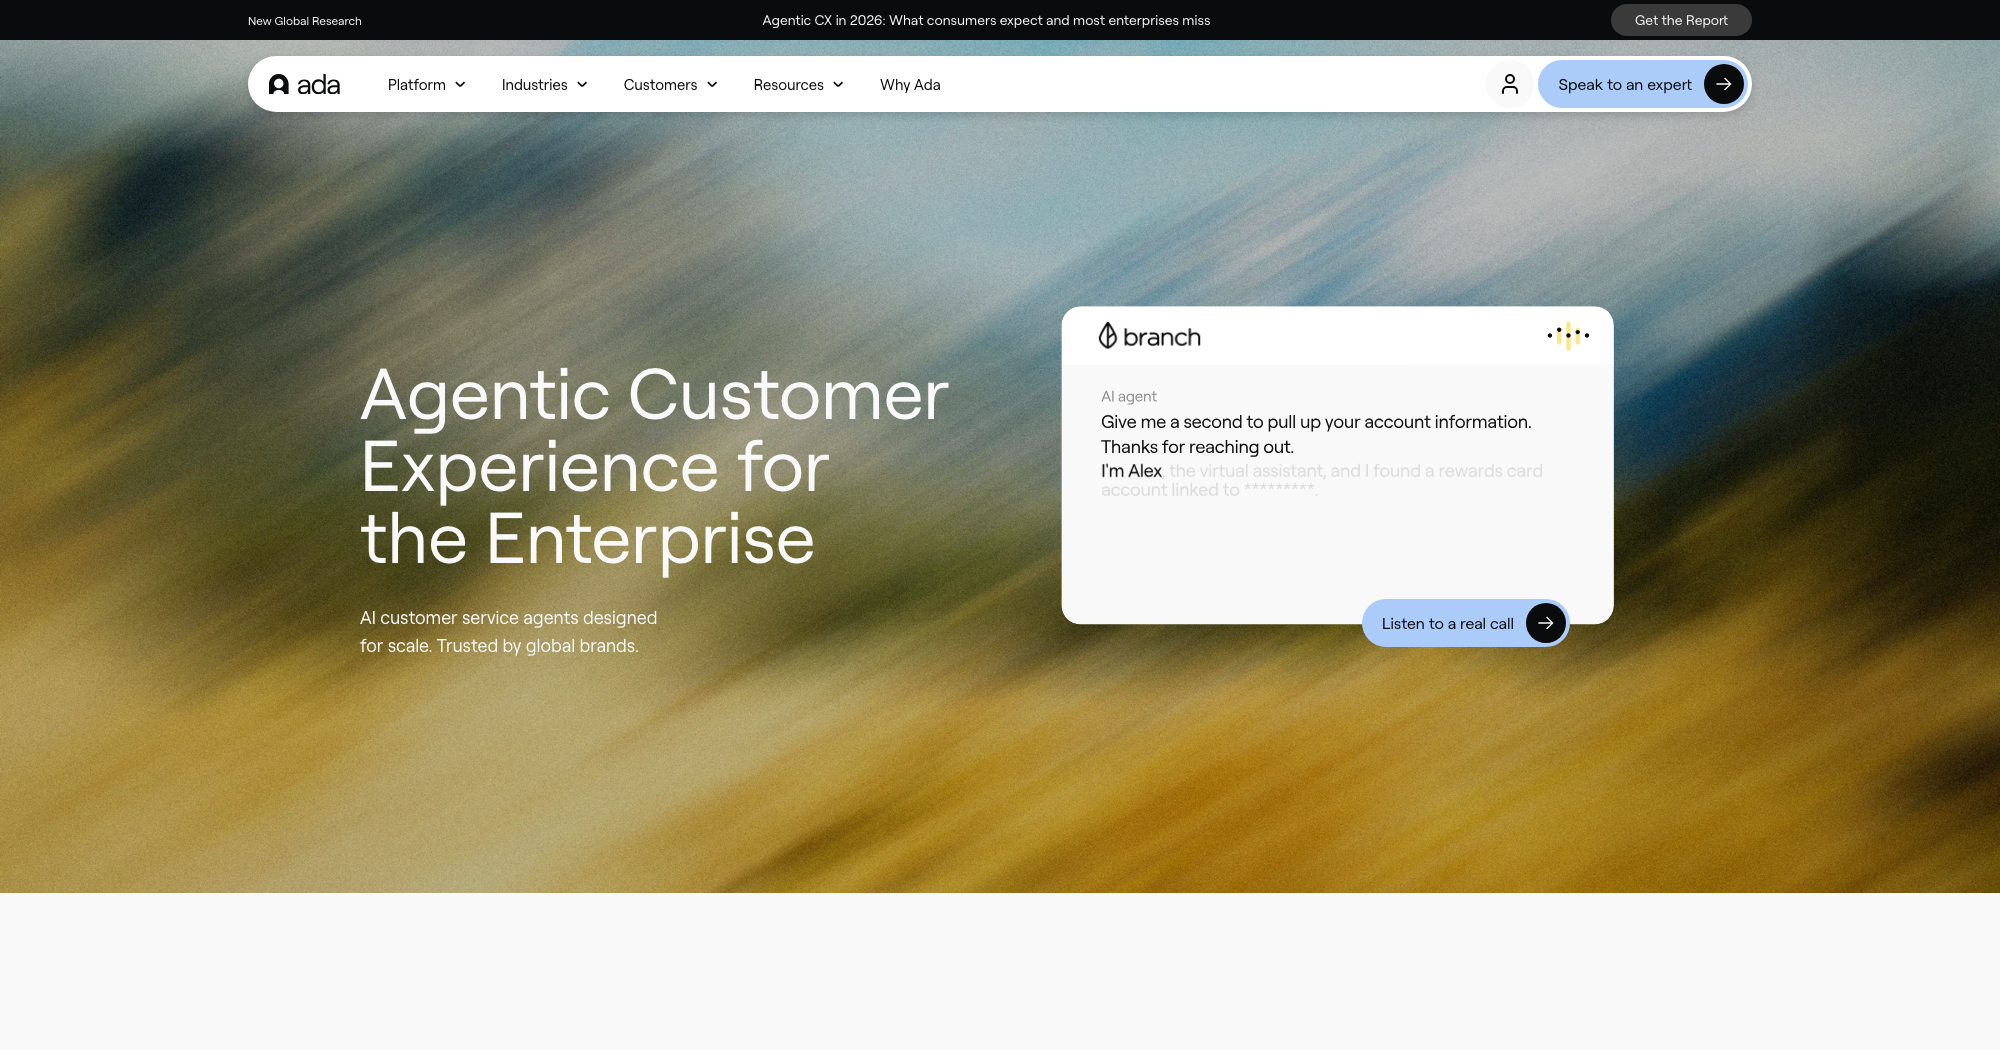The height and width of the screenshot is (1050, 2000).
Task: Click Listen to a real call
Action: [x=1447, y=623]
